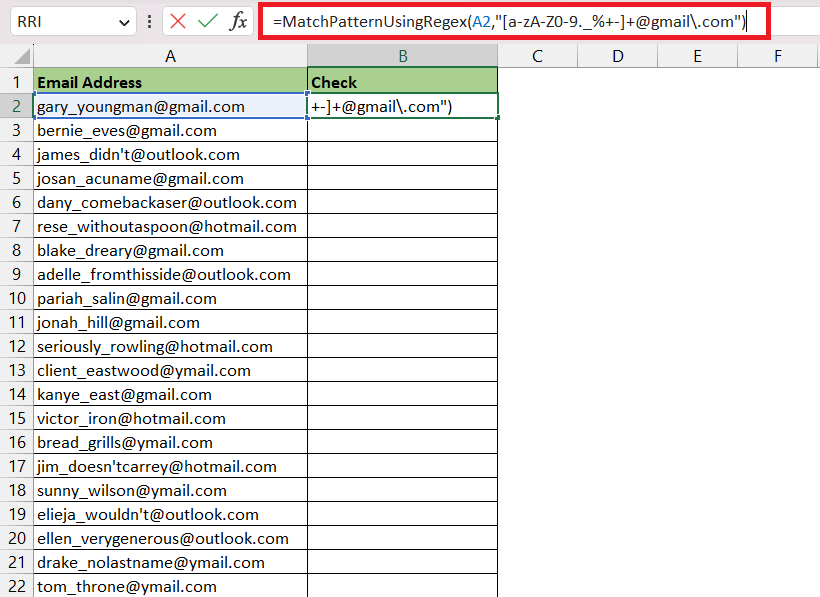The width and height of the screenshot is (820, 597).
Task: Click the Email Address header cell
Action: [x=170, y=82]
